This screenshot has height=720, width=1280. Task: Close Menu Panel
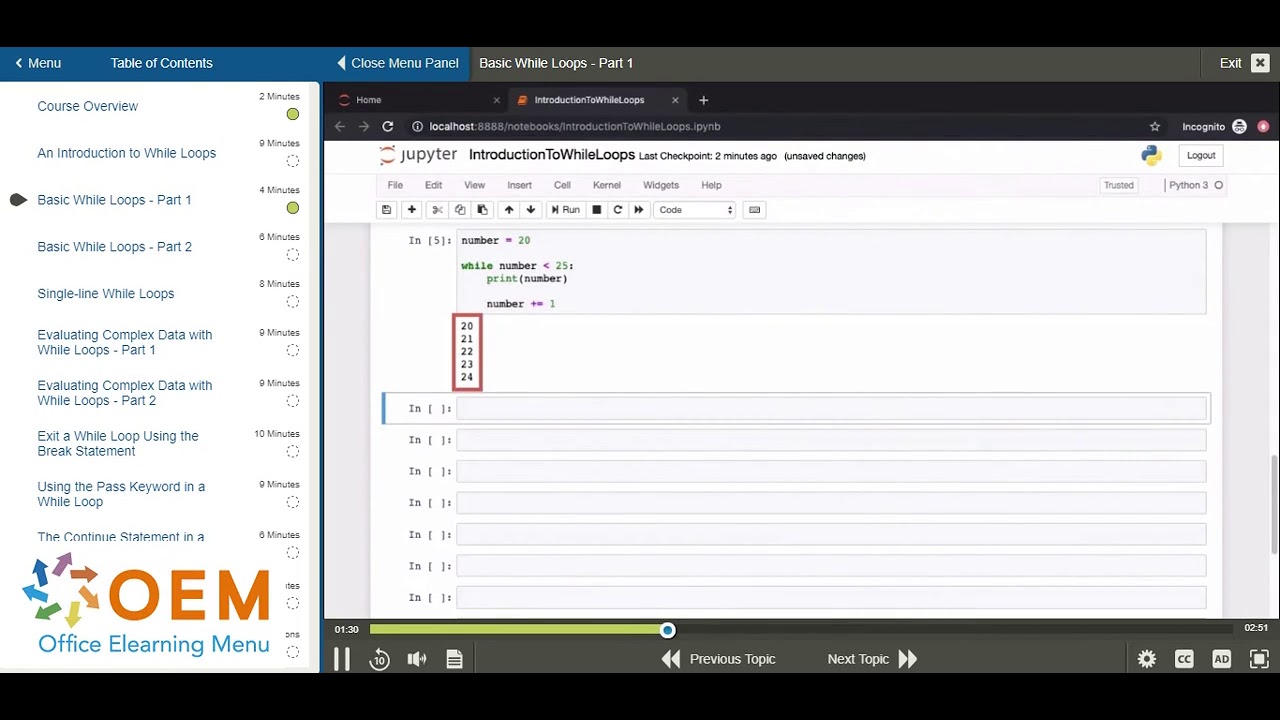397,63
